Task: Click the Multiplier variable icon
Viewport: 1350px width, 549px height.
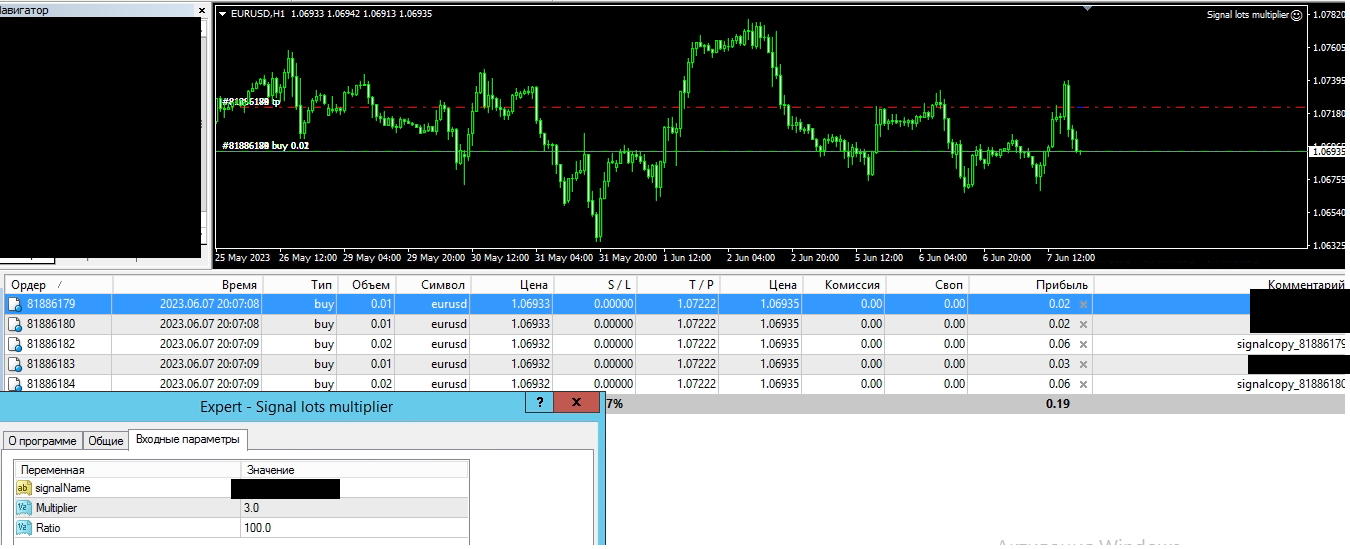Action: click(x=24, y=508)
